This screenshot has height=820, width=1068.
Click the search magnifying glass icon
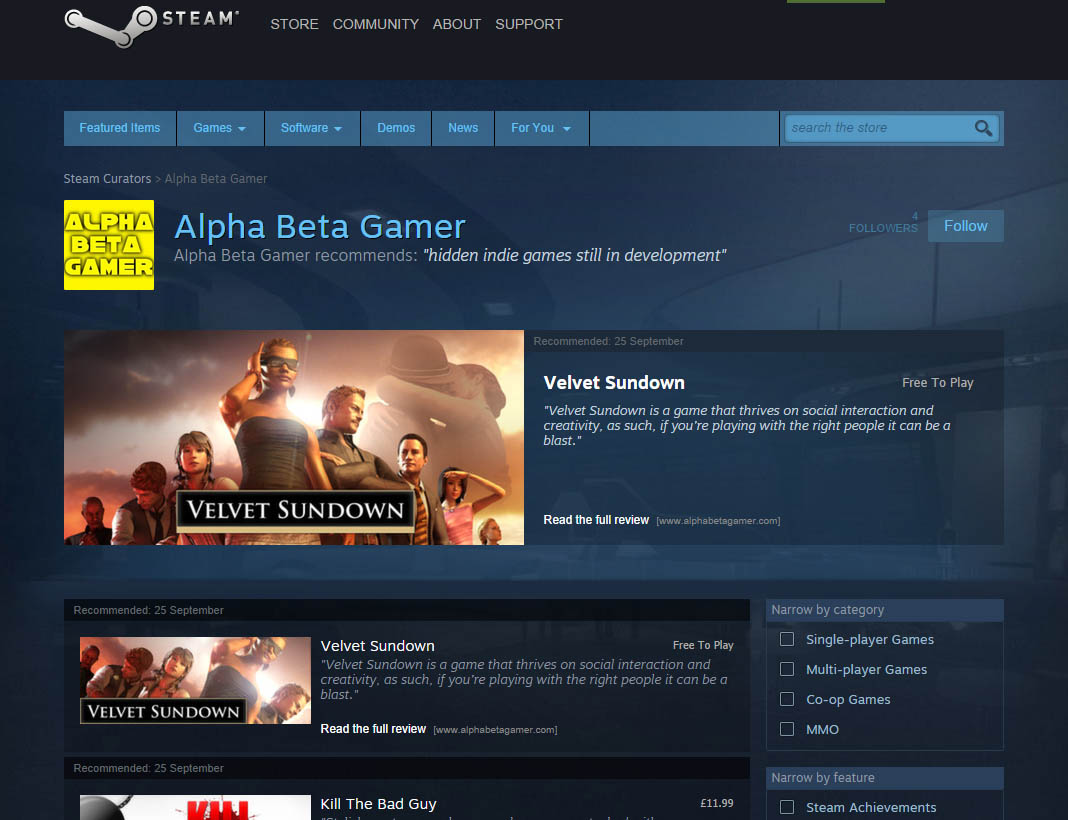pyautogui.click(x=983, y=128)
